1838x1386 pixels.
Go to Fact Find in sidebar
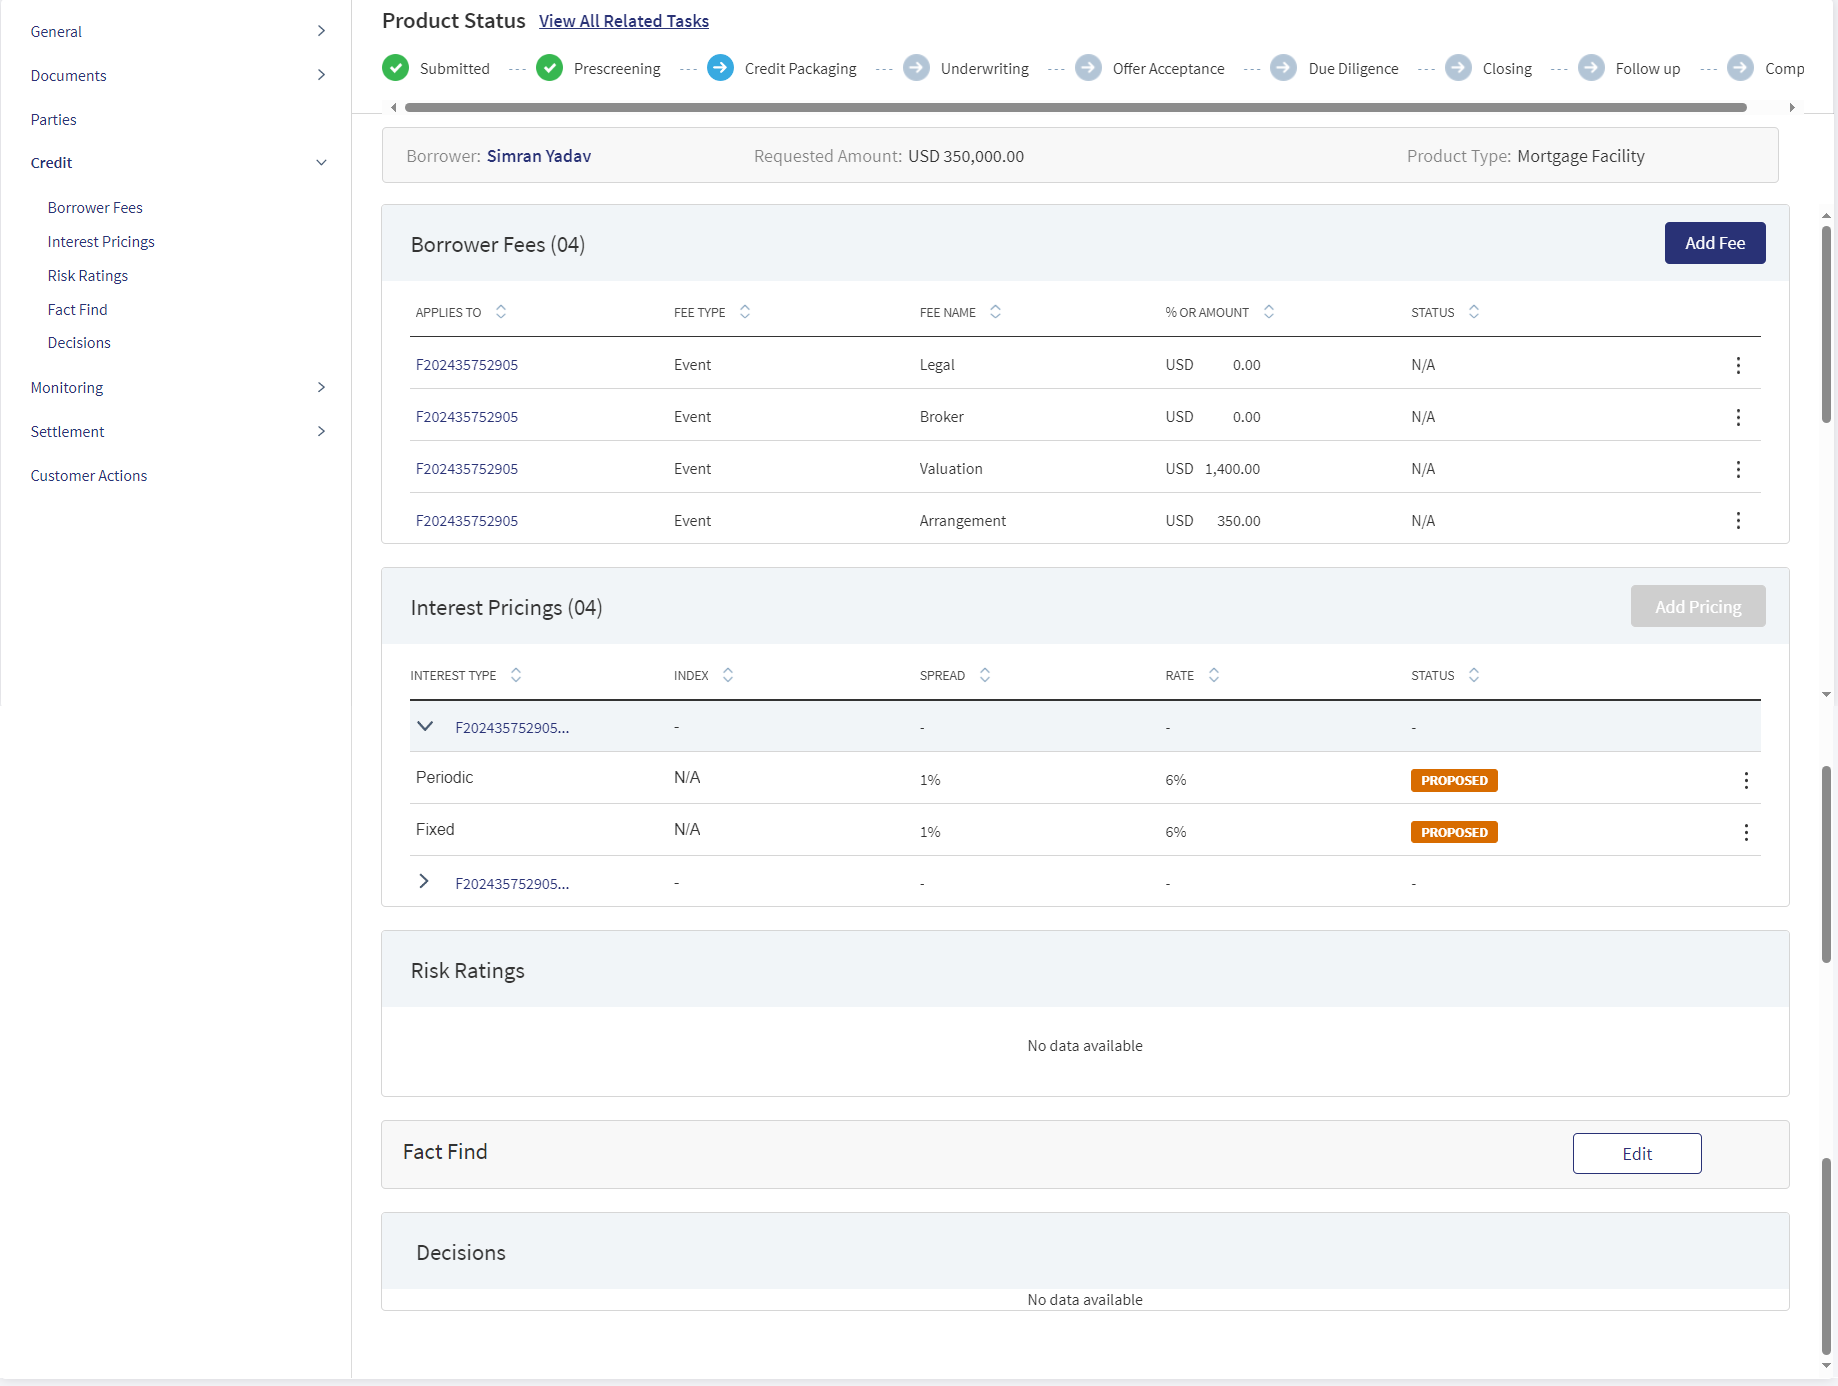pyautogui.click(x=77, y=310)
